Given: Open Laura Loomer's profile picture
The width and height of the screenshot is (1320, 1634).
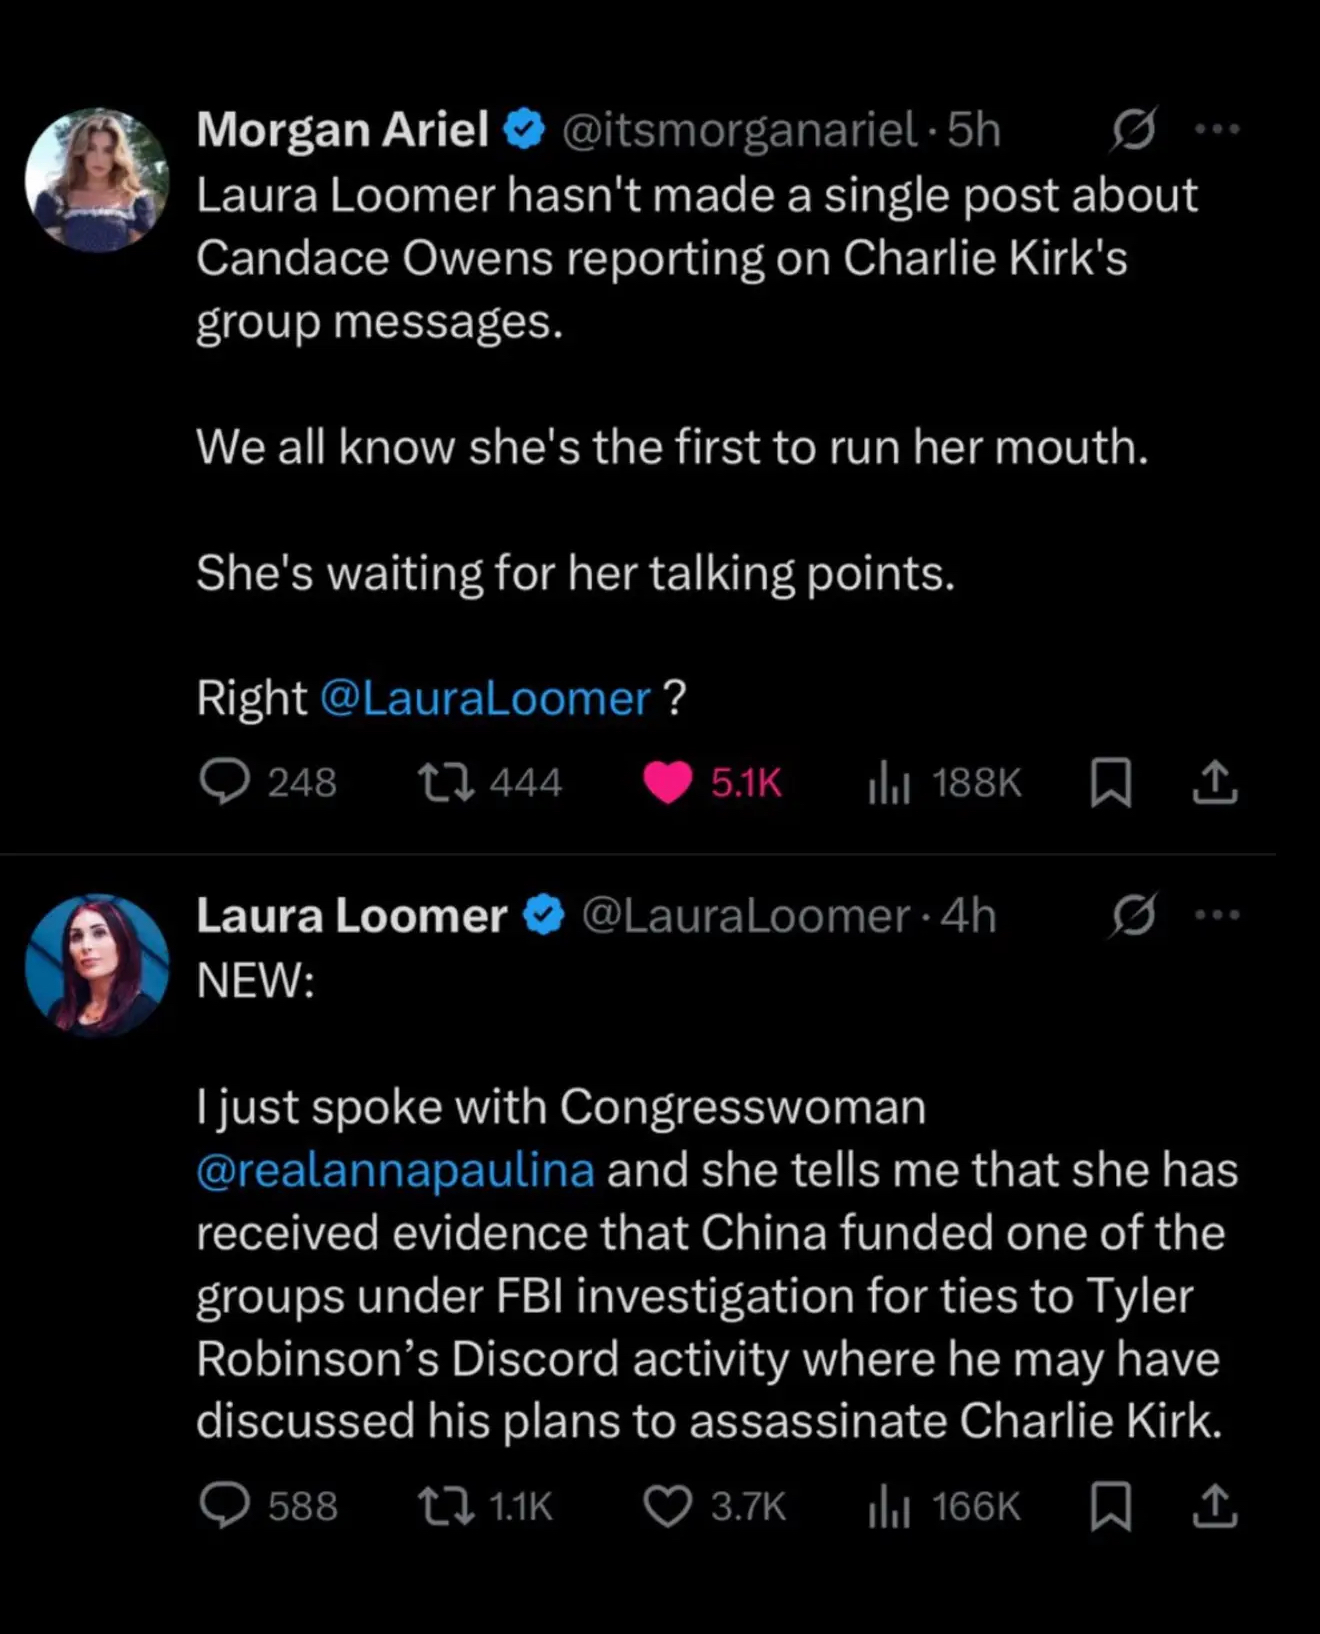Looking at the screenshot, I should pyautogui.click(x=97, y=964).
